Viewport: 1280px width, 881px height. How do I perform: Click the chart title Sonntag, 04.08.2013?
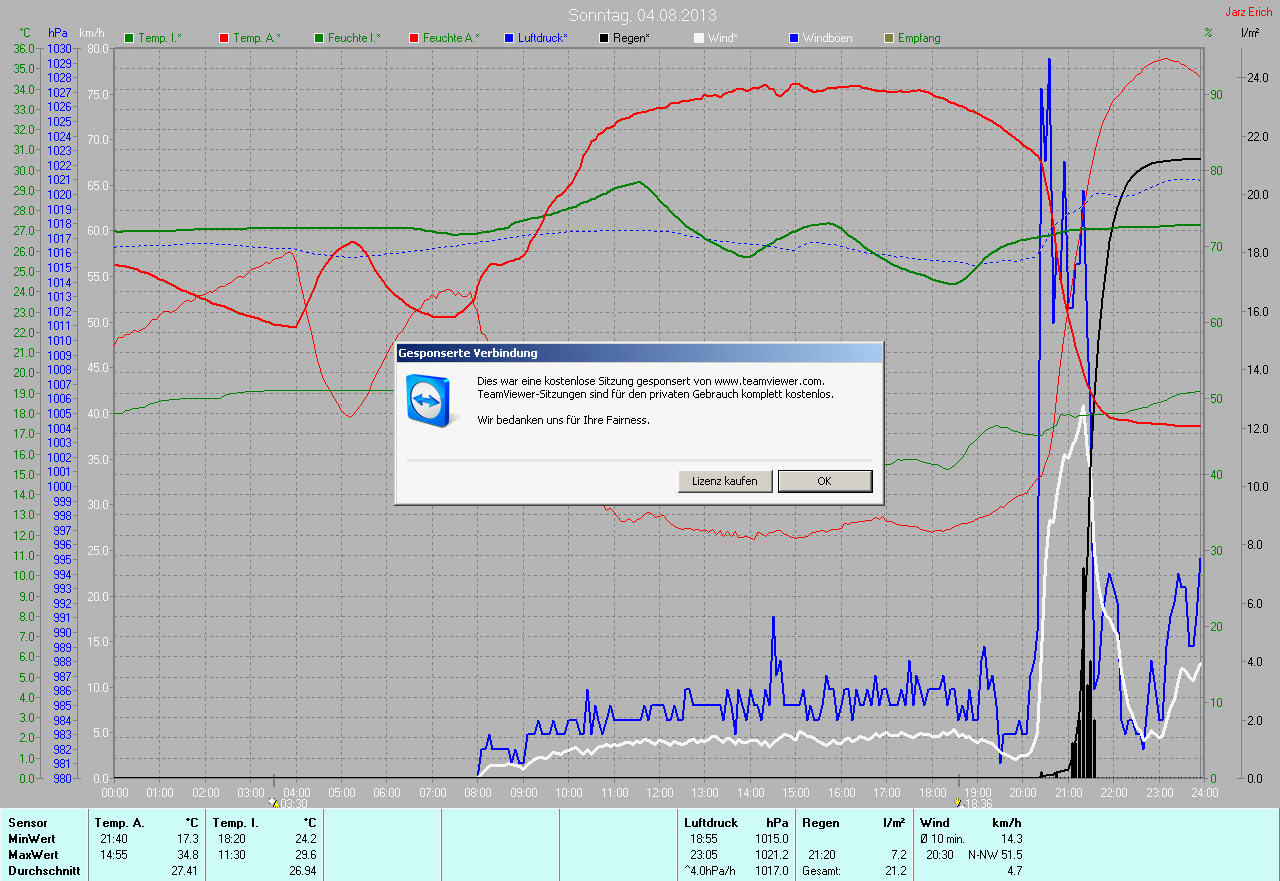(642, 15)
